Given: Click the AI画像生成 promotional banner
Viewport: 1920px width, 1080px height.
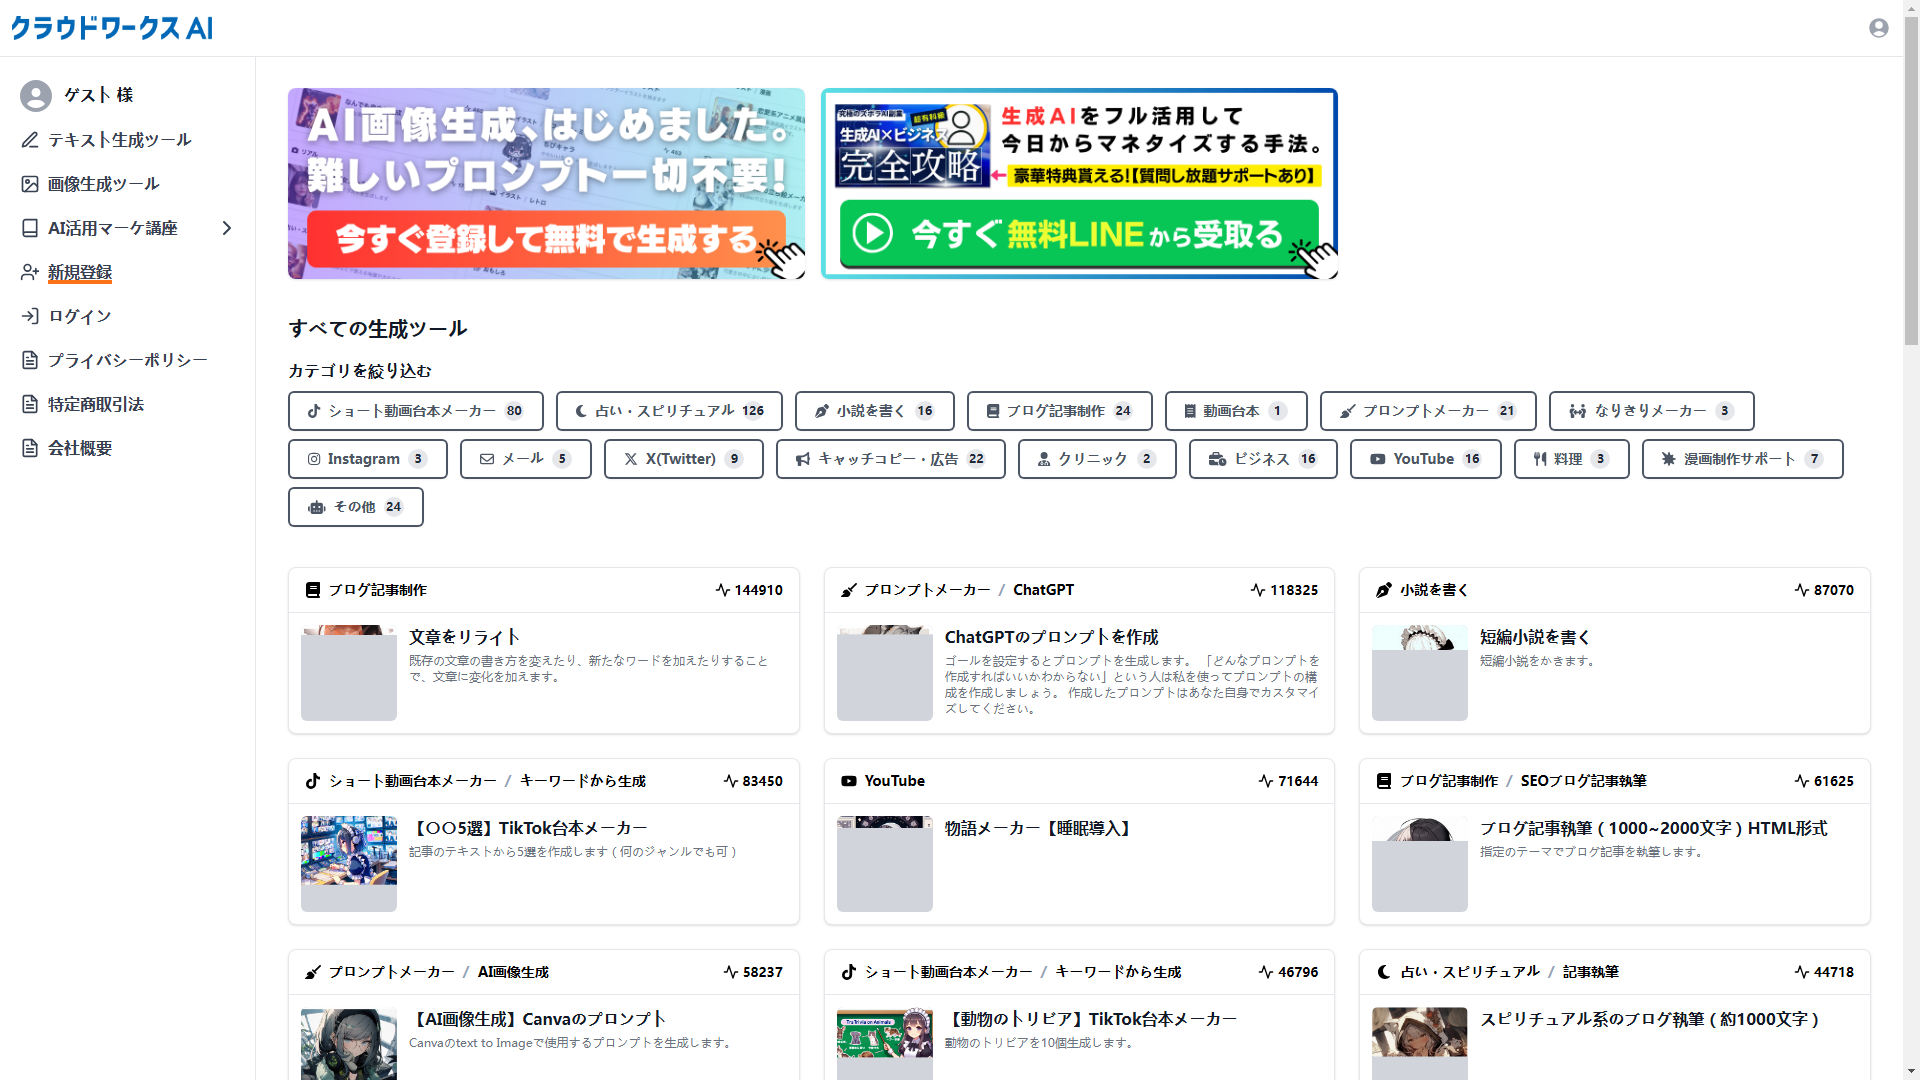Looking at the screenshot, I should point(546,183).
